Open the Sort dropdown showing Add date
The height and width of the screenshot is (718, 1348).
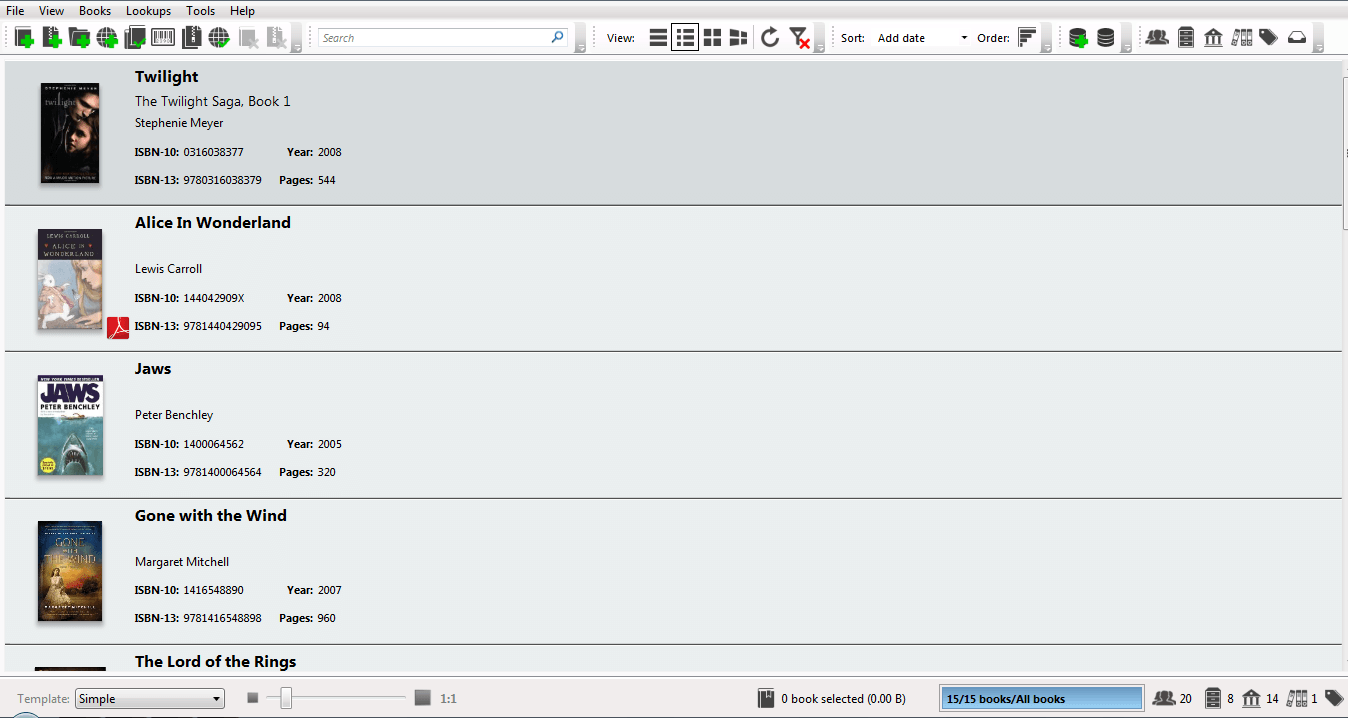(921, 38)
